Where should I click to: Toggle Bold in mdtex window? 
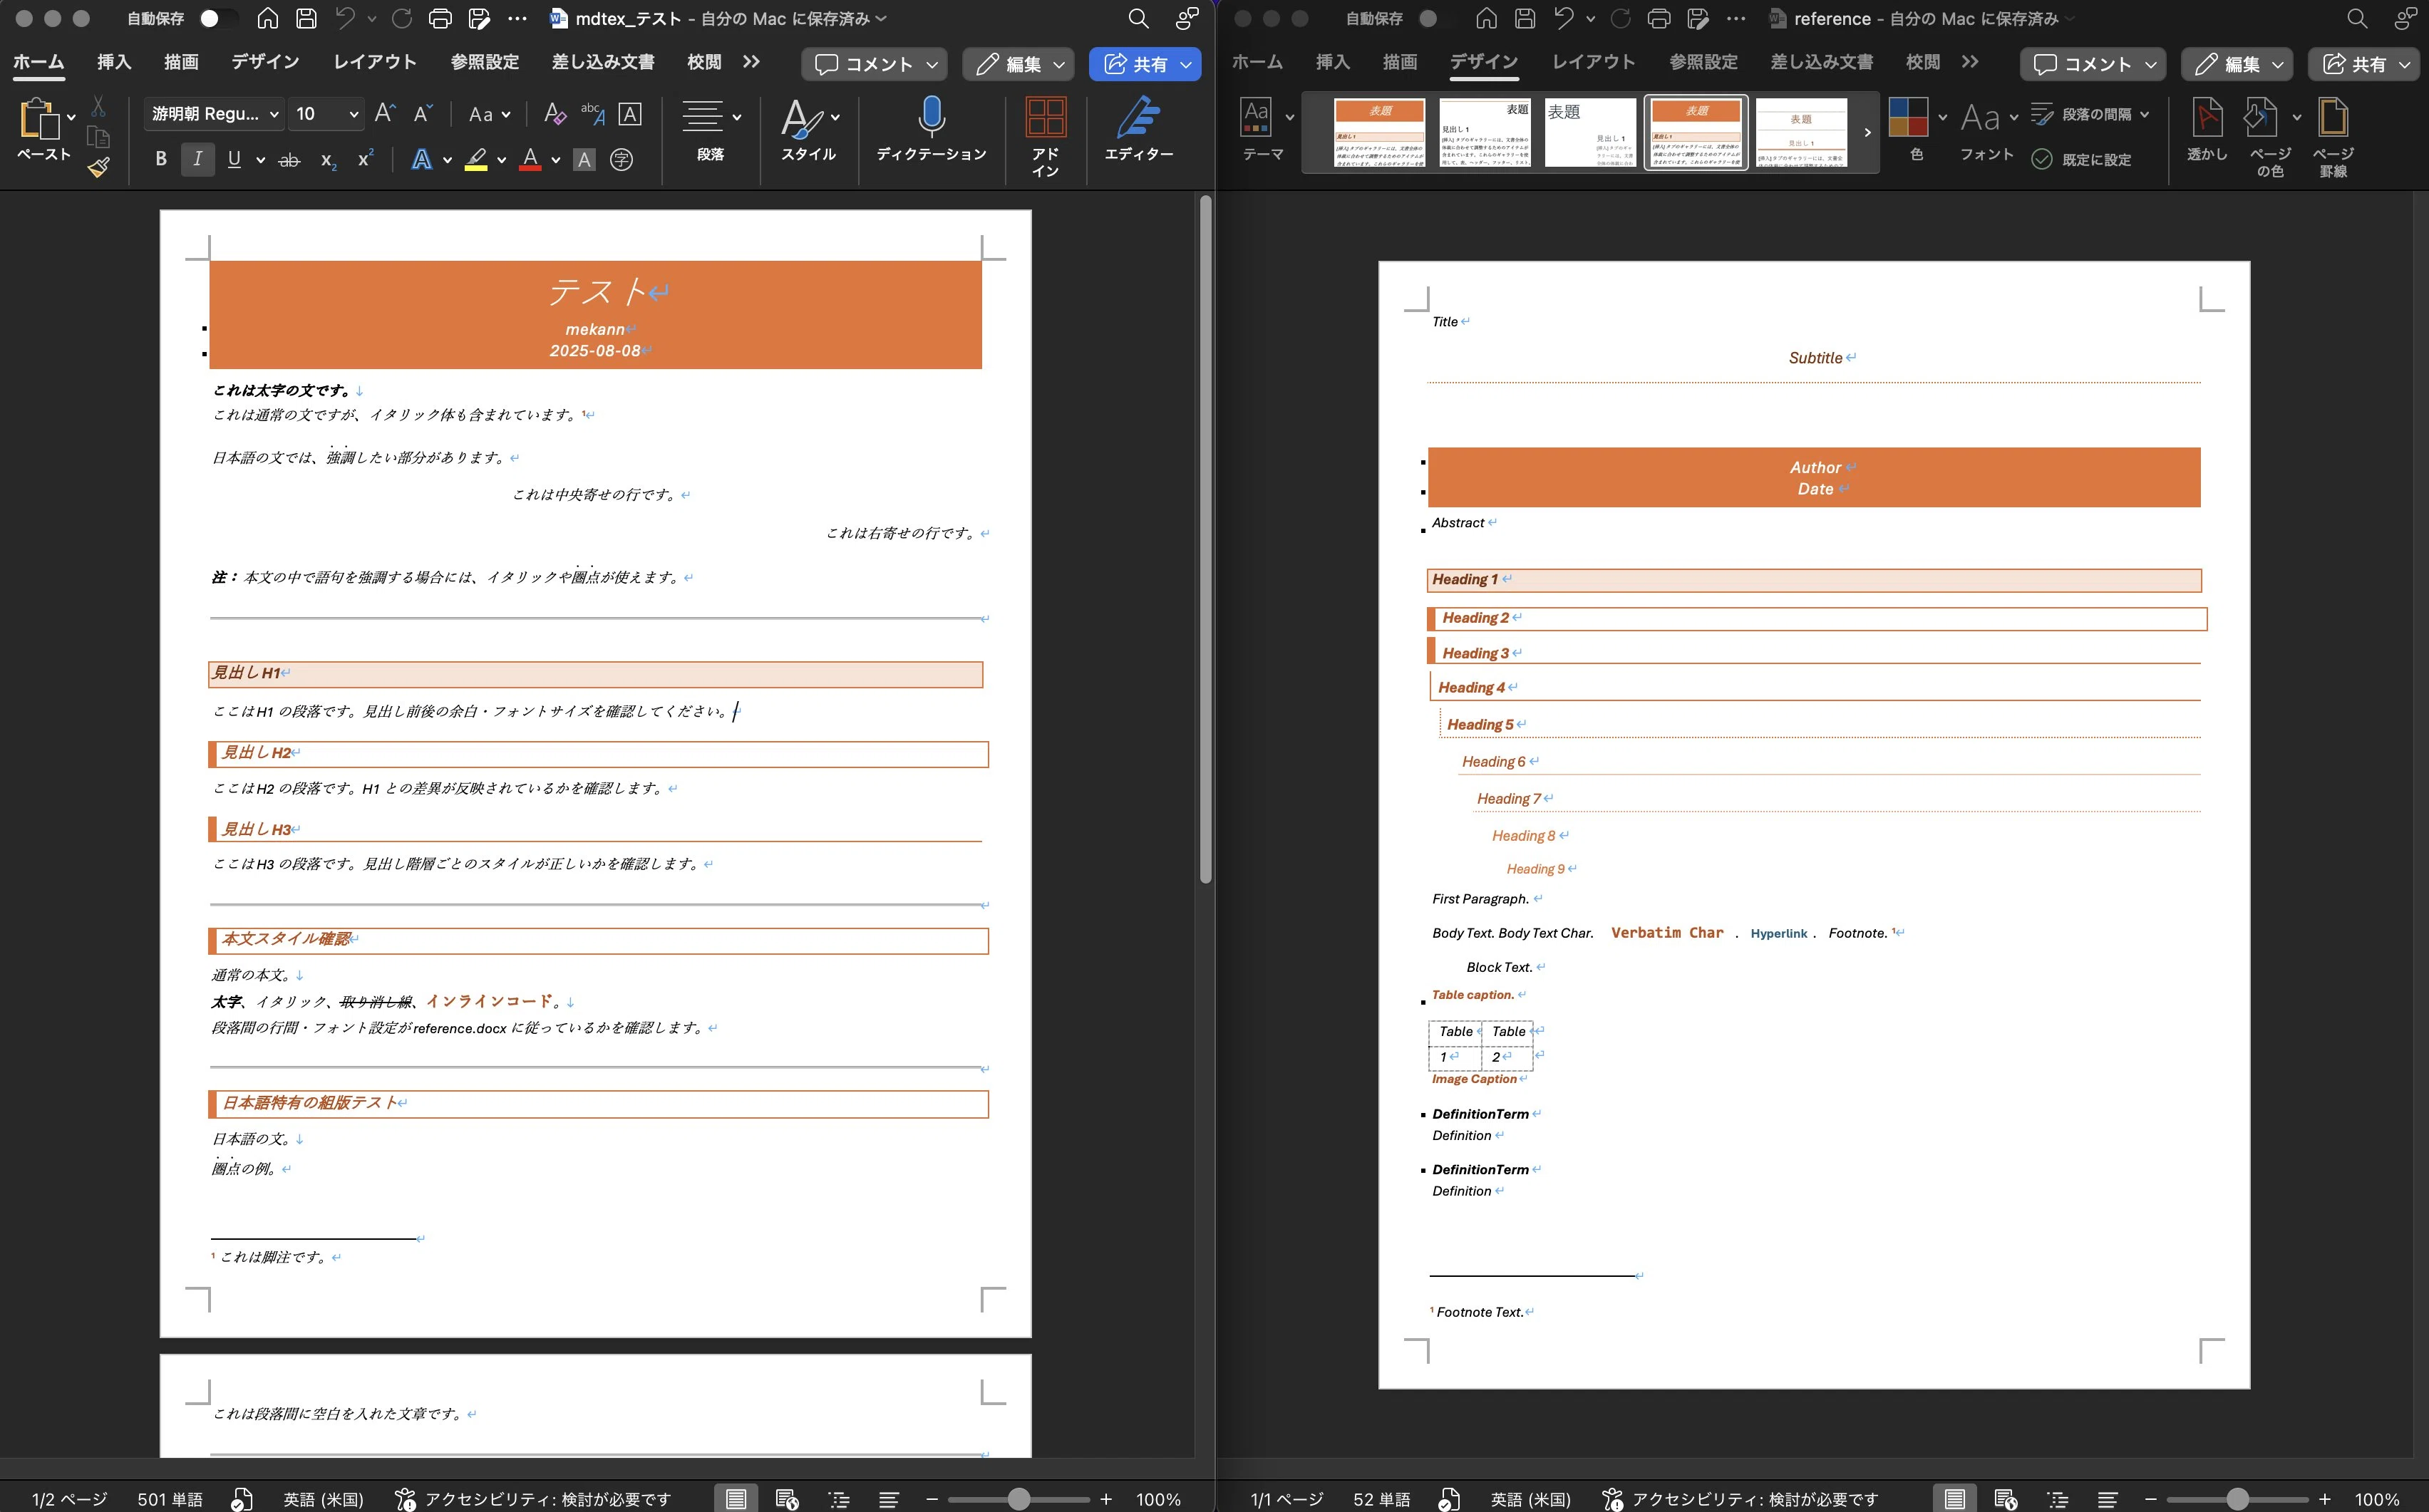click(161, 159)
